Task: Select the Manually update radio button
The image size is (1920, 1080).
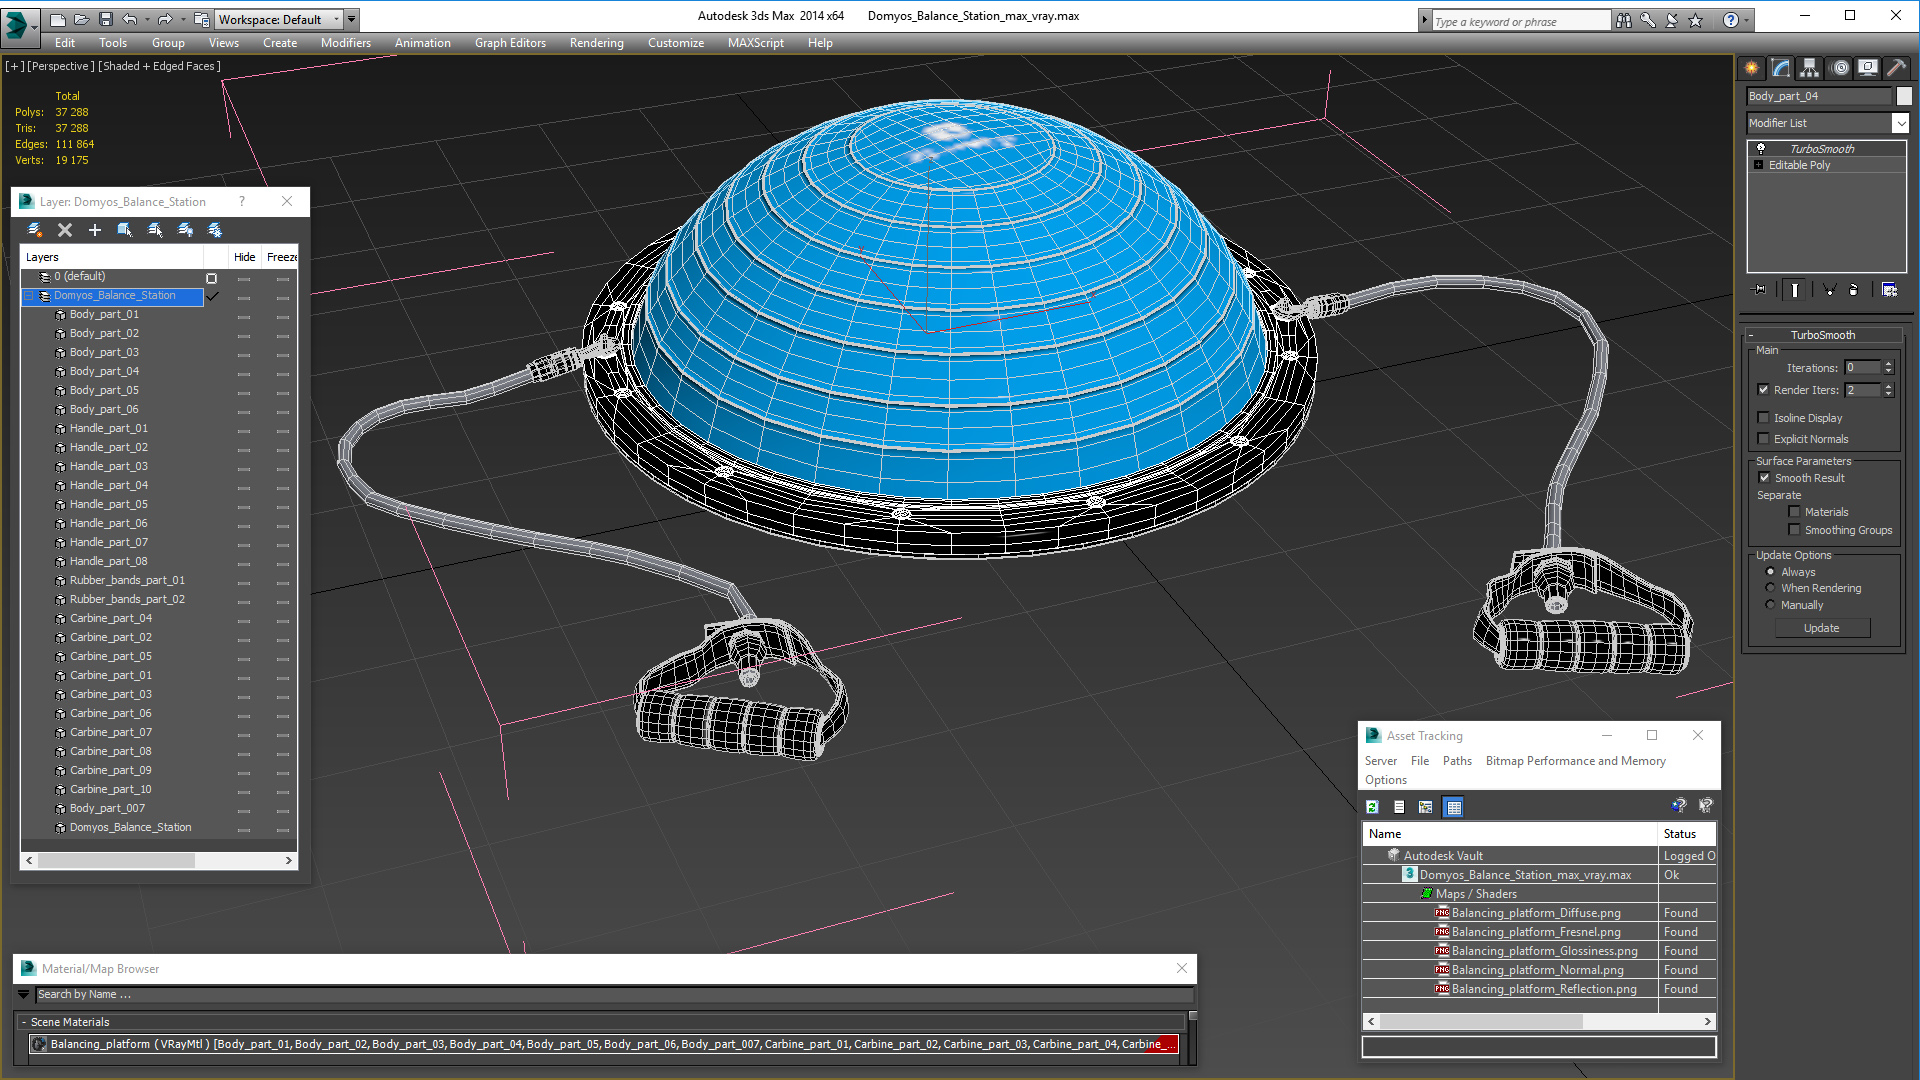Action: tap(1770, 605)
